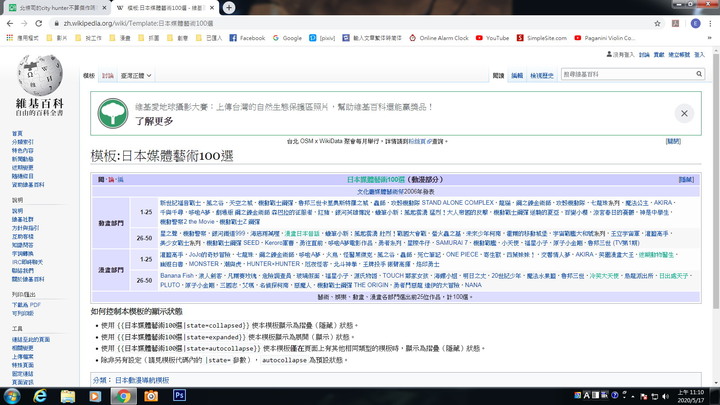Select the 閱讀 view tab
Screen dimensions: 720x405
click(498, 76)
